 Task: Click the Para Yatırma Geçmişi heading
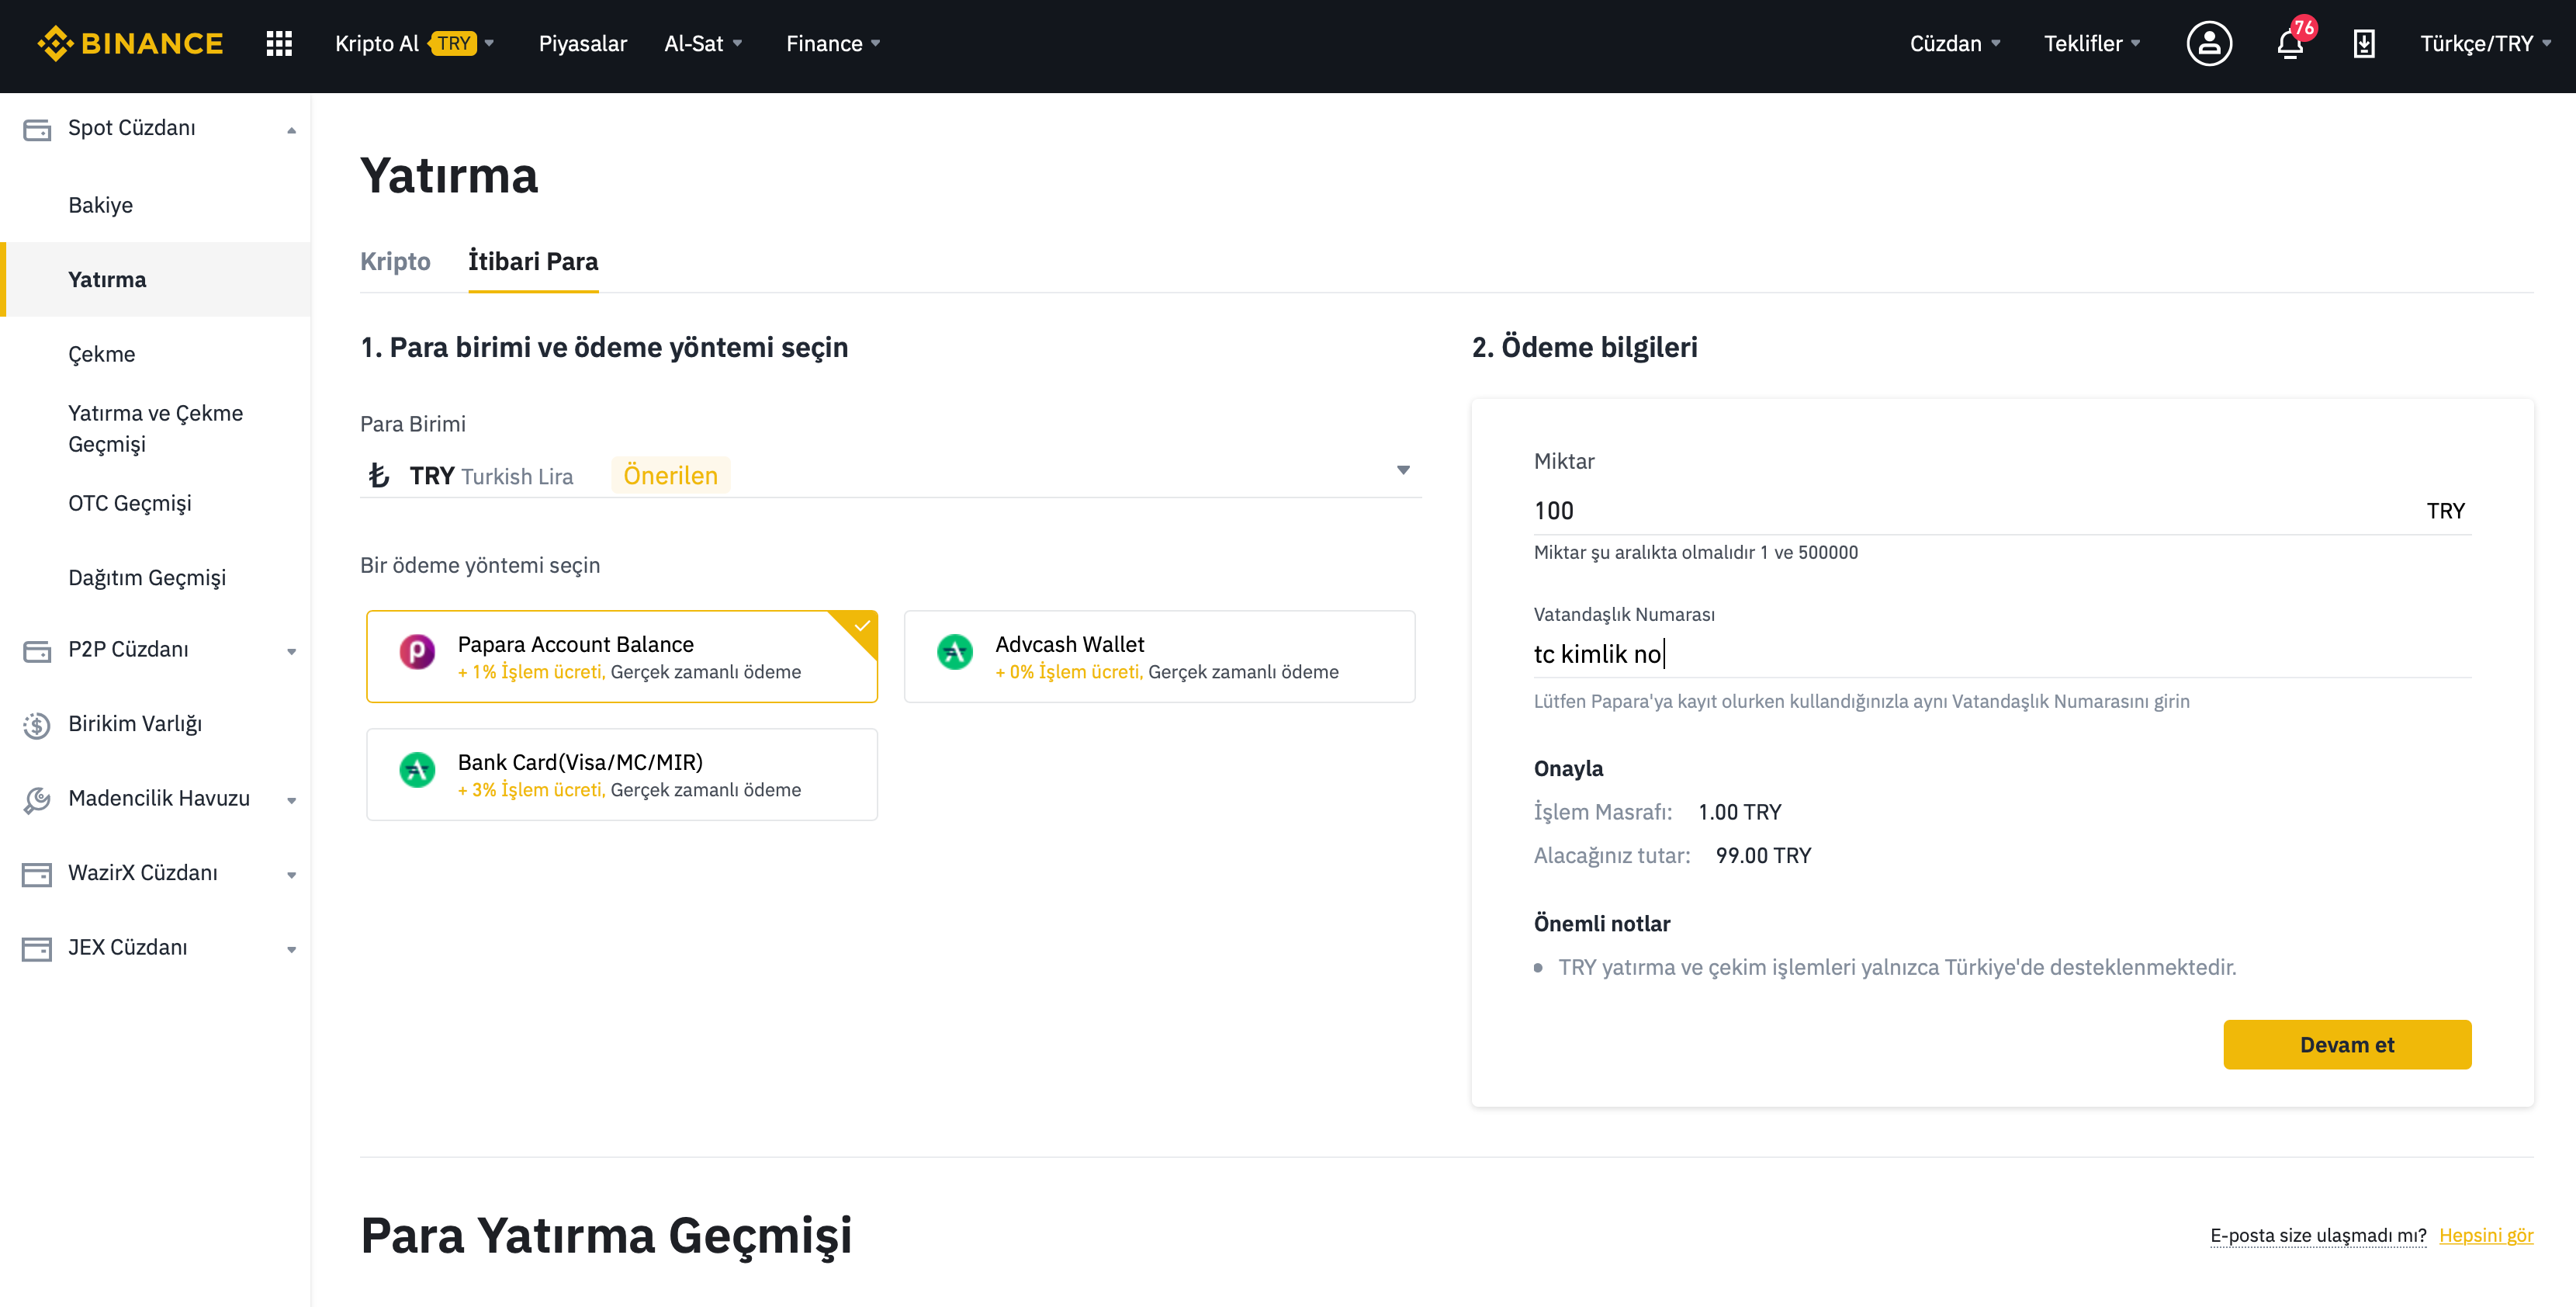(606, 1235)
